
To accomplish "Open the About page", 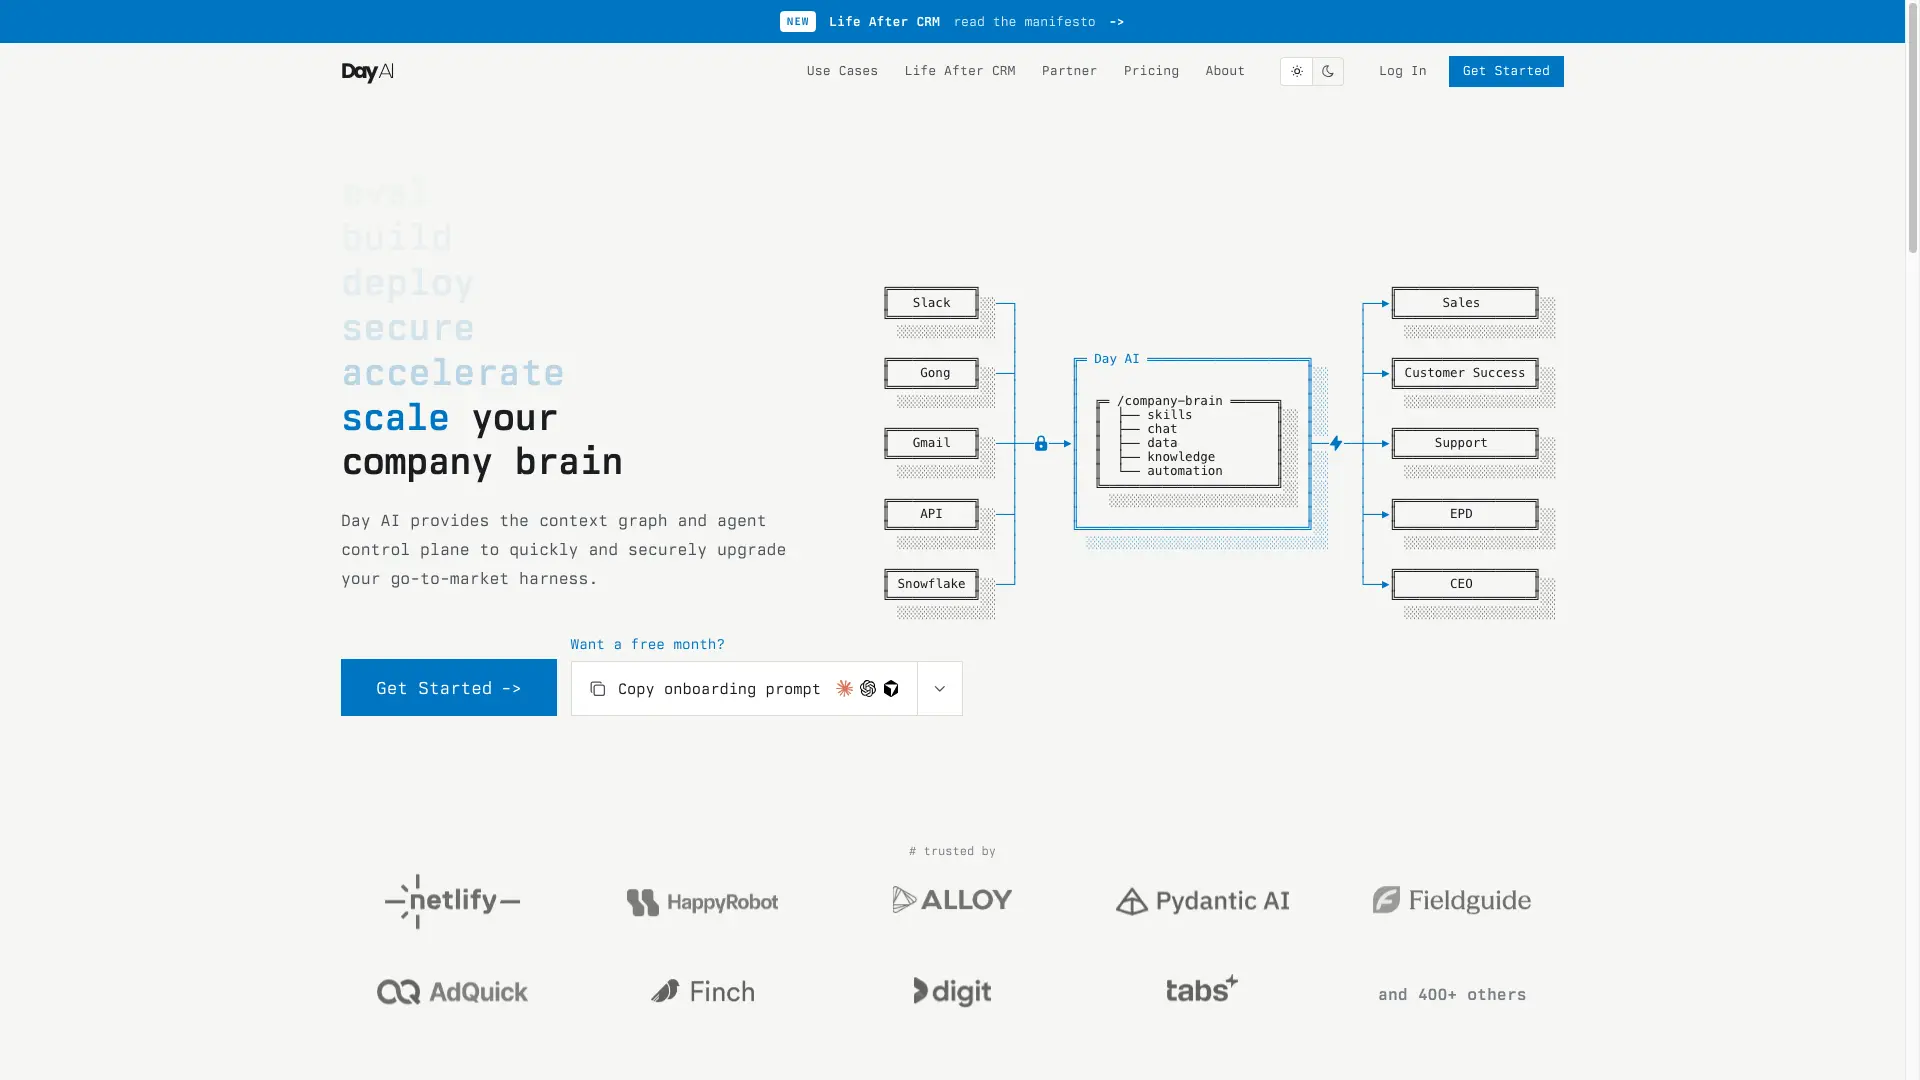I will [1225, 71].
